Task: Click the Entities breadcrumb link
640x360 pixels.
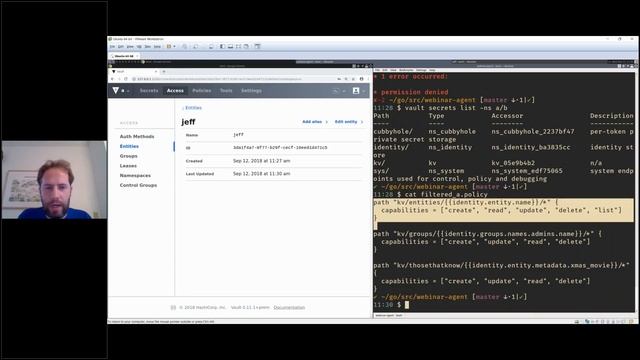Action: 193,108
